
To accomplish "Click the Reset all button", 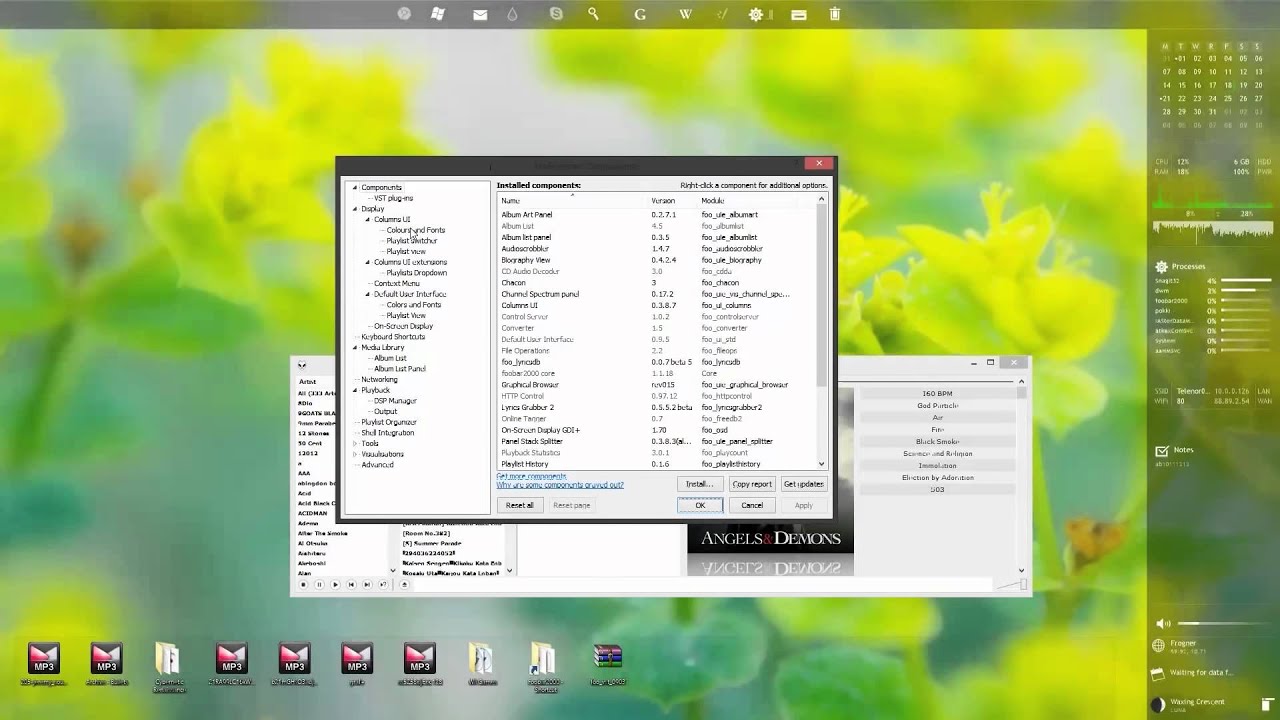I will tap(519, 505).
